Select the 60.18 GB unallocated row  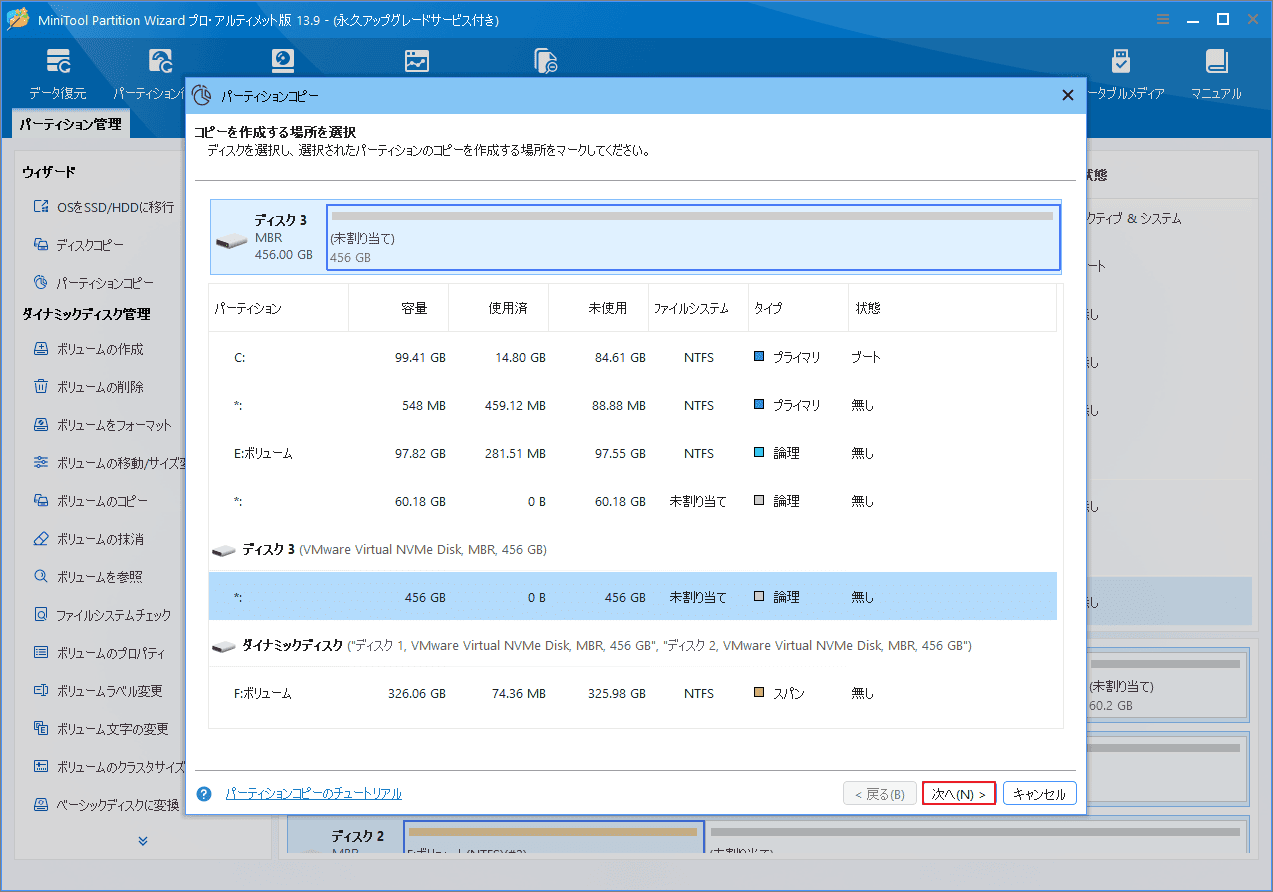pos(632,501)
